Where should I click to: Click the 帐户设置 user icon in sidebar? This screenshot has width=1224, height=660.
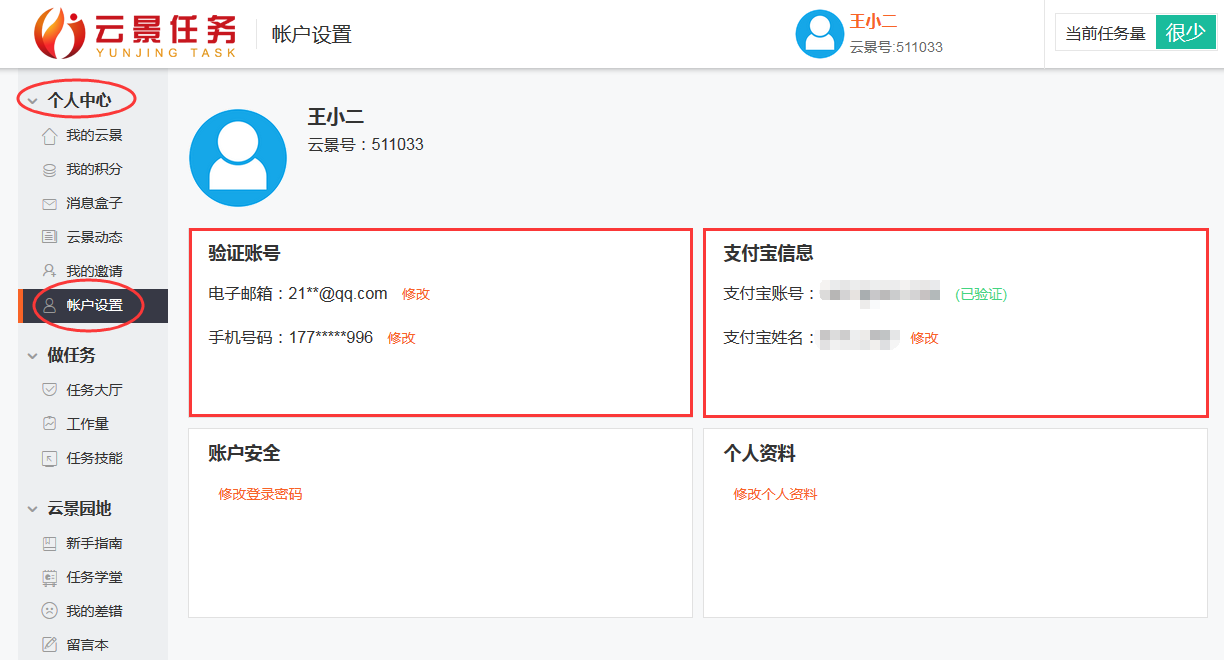[x=49, y=306]
